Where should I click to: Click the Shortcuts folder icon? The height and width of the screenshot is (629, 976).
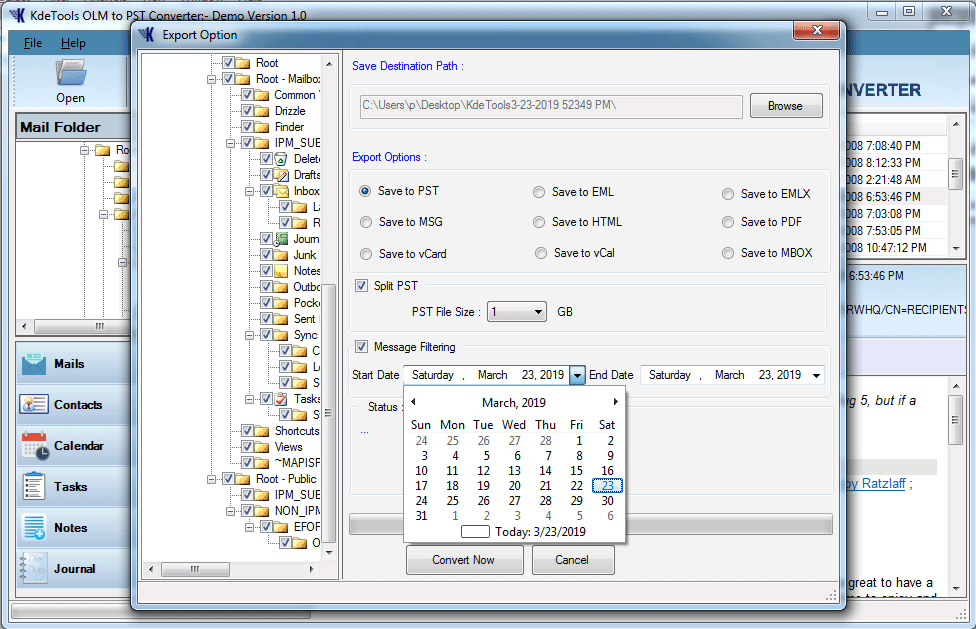point(263,431)
